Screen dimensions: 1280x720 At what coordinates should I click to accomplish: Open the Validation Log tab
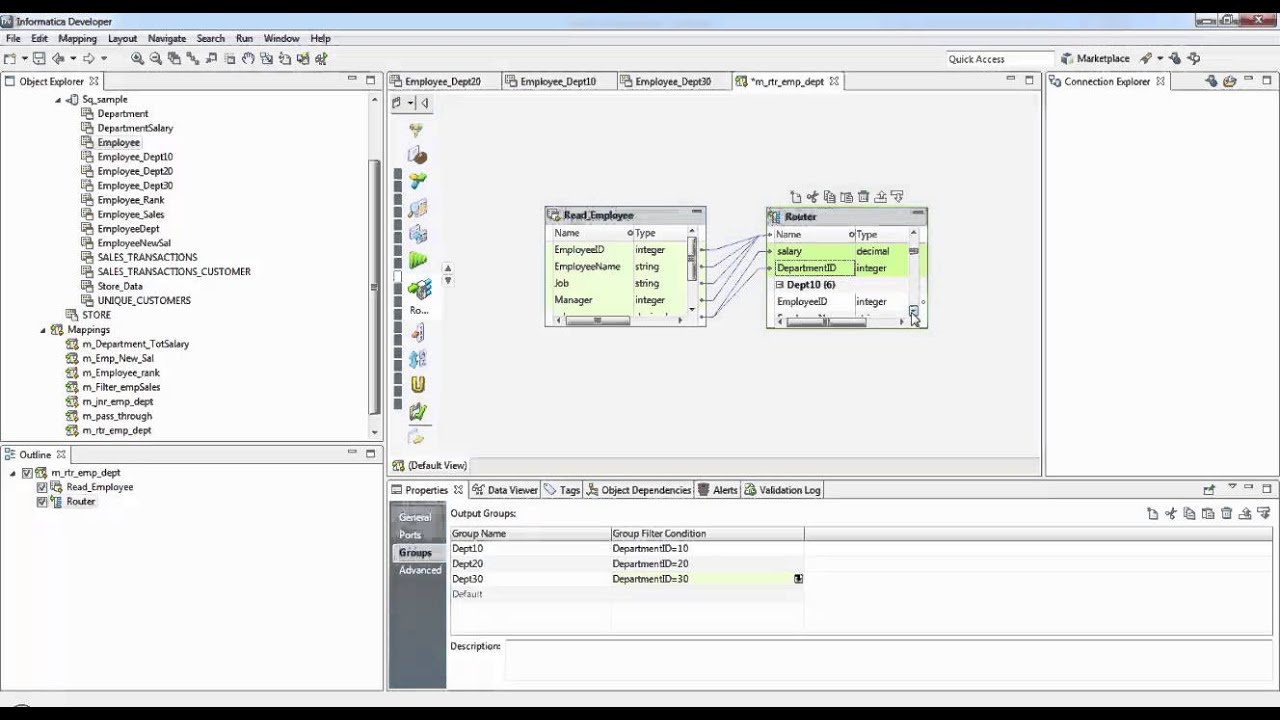pyautogui.click(x=782, y=490)
